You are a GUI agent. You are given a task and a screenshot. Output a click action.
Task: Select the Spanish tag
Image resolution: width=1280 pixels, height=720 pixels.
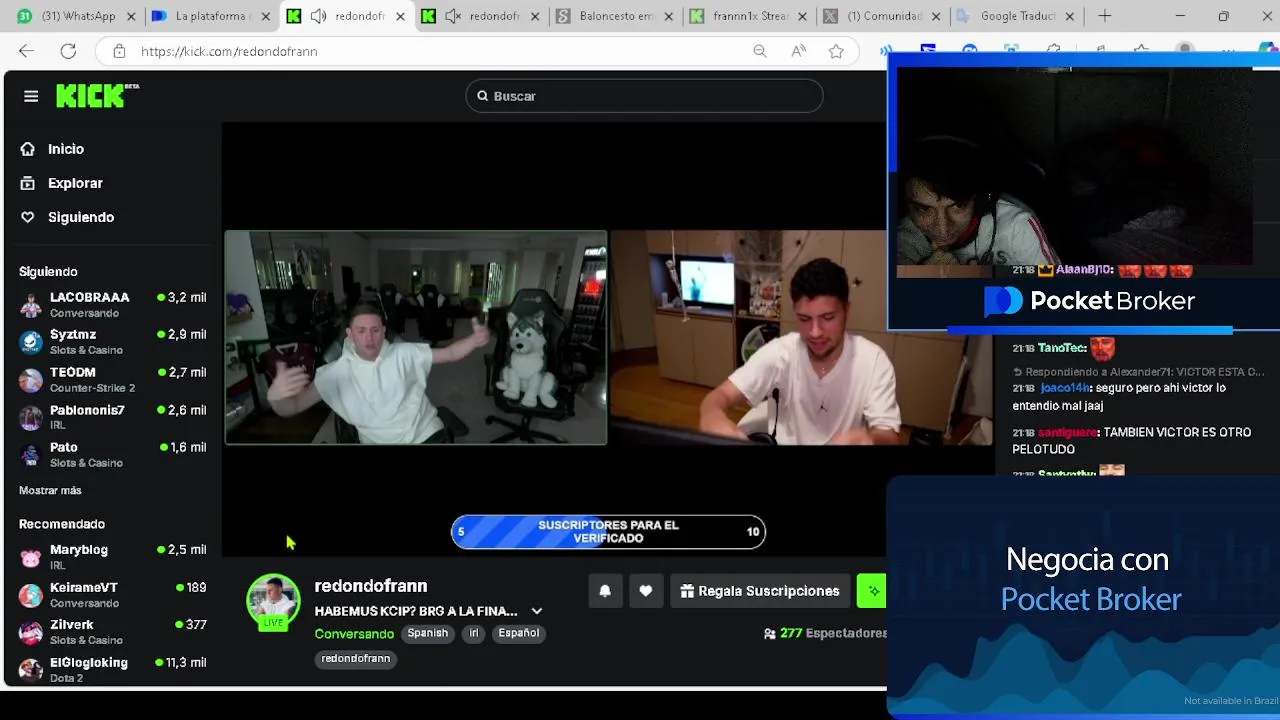(427, 633)
